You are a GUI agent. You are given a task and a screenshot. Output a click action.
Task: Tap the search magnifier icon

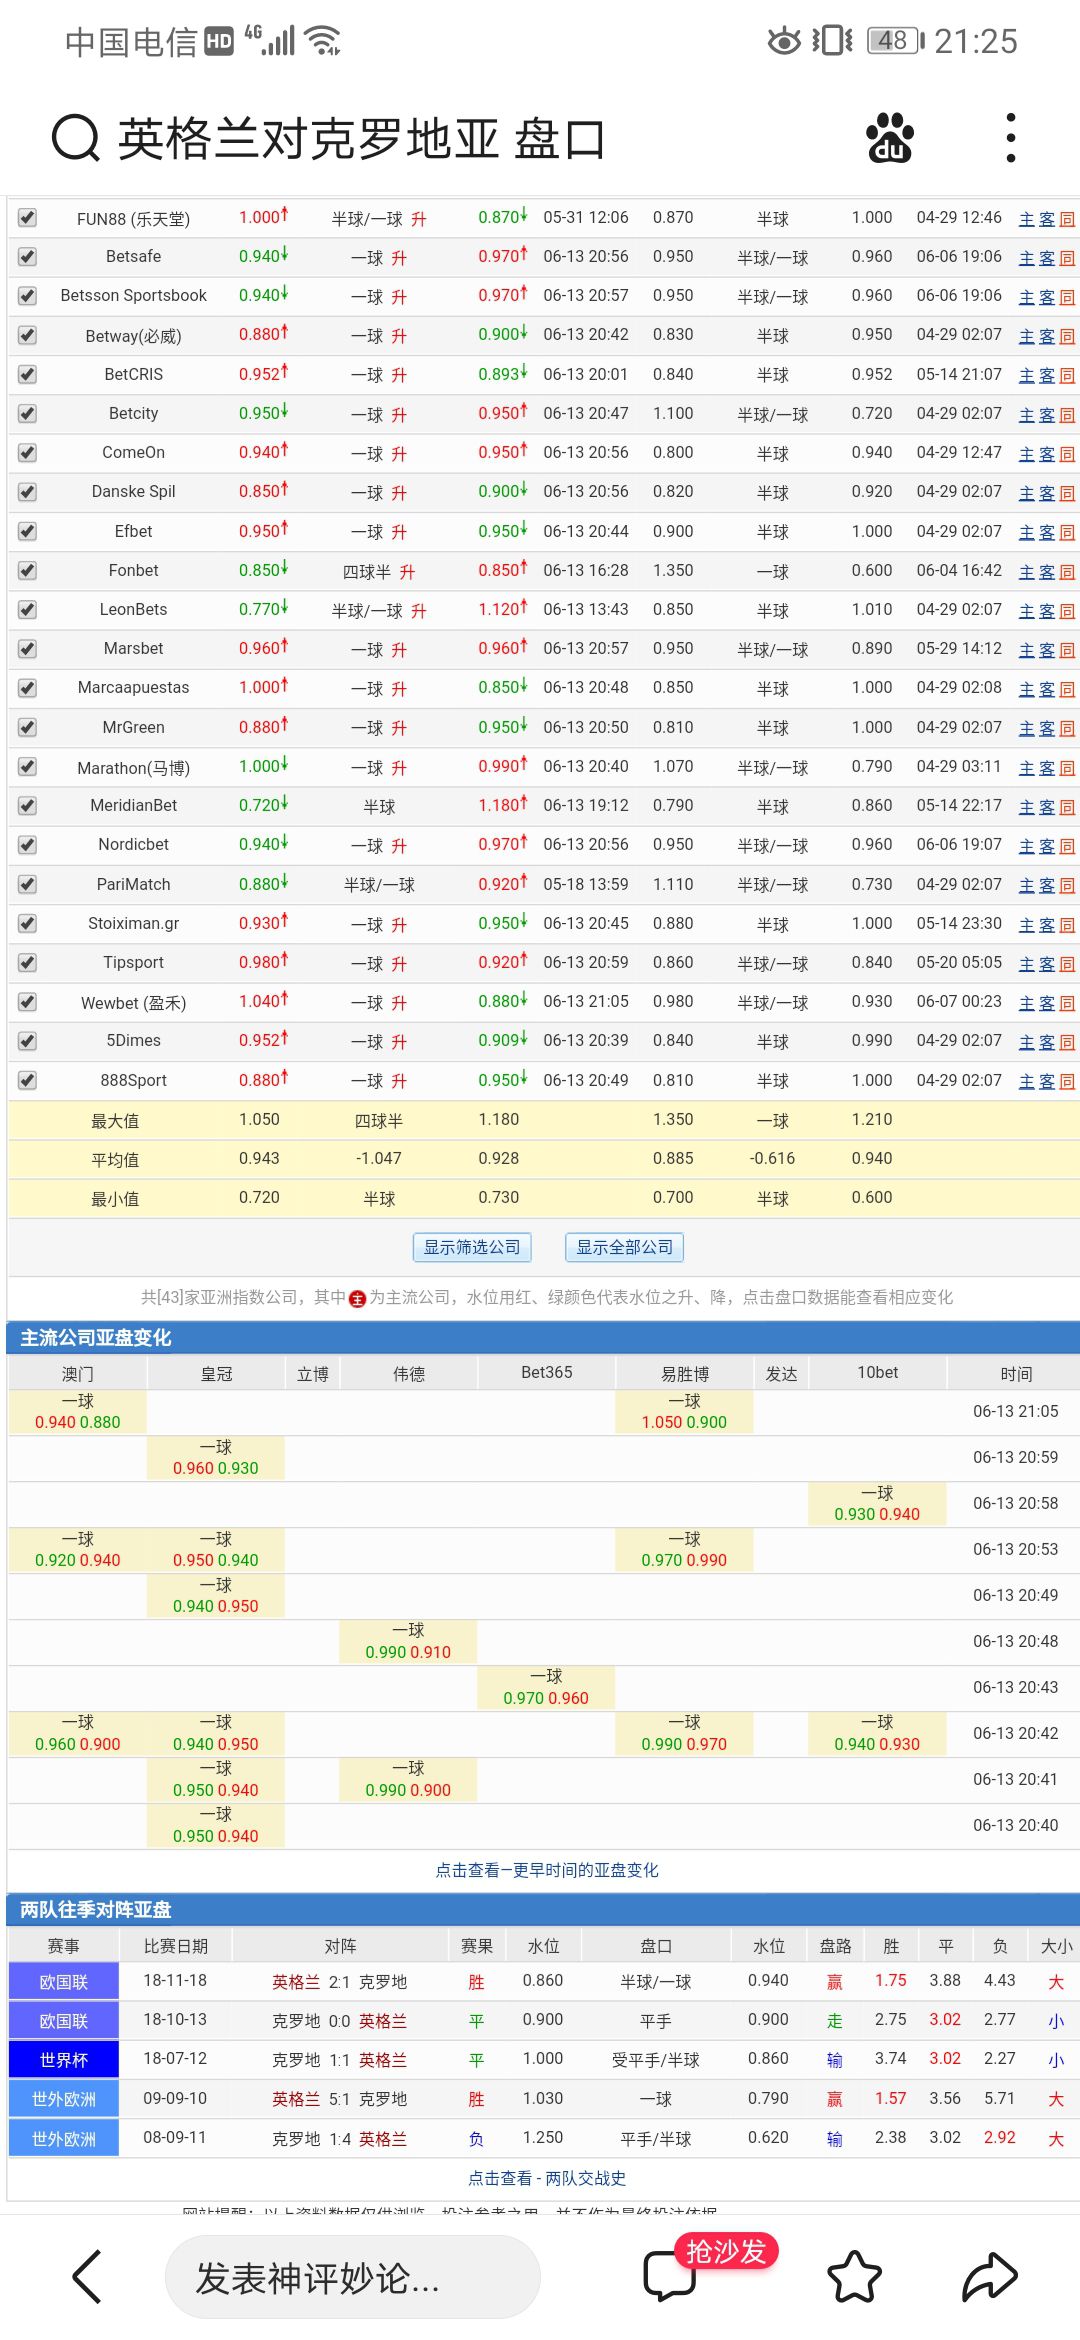(x=76, y=138)
